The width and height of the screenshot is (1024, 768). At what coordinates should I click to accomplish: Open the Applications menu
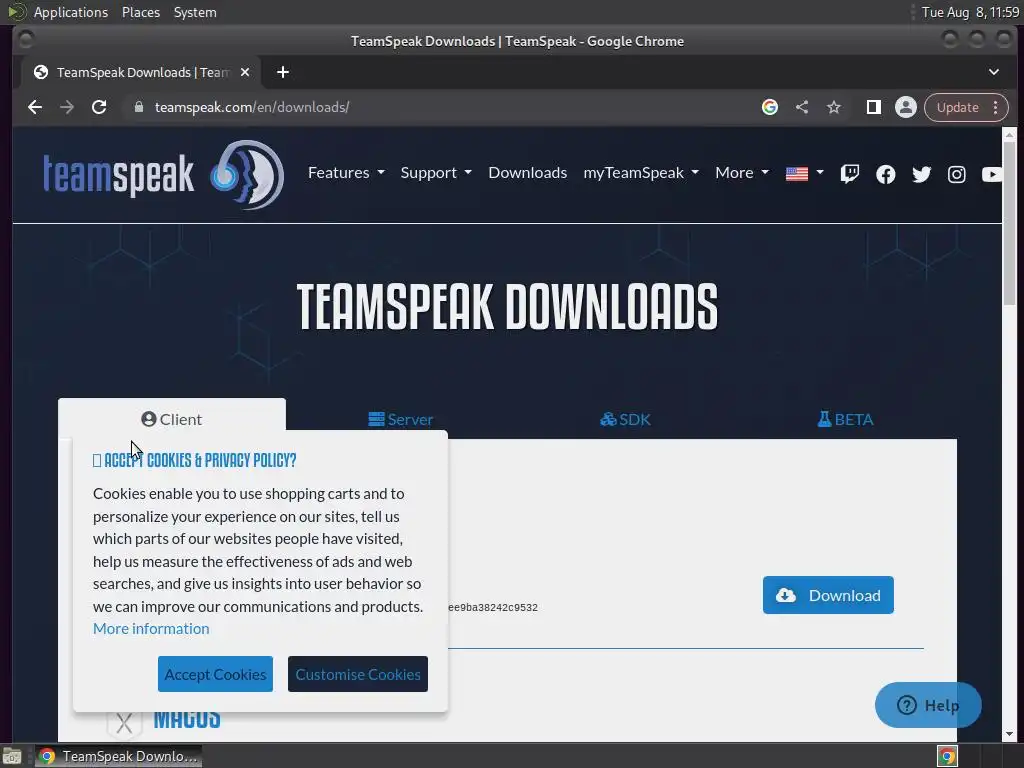tap(71, 12)
